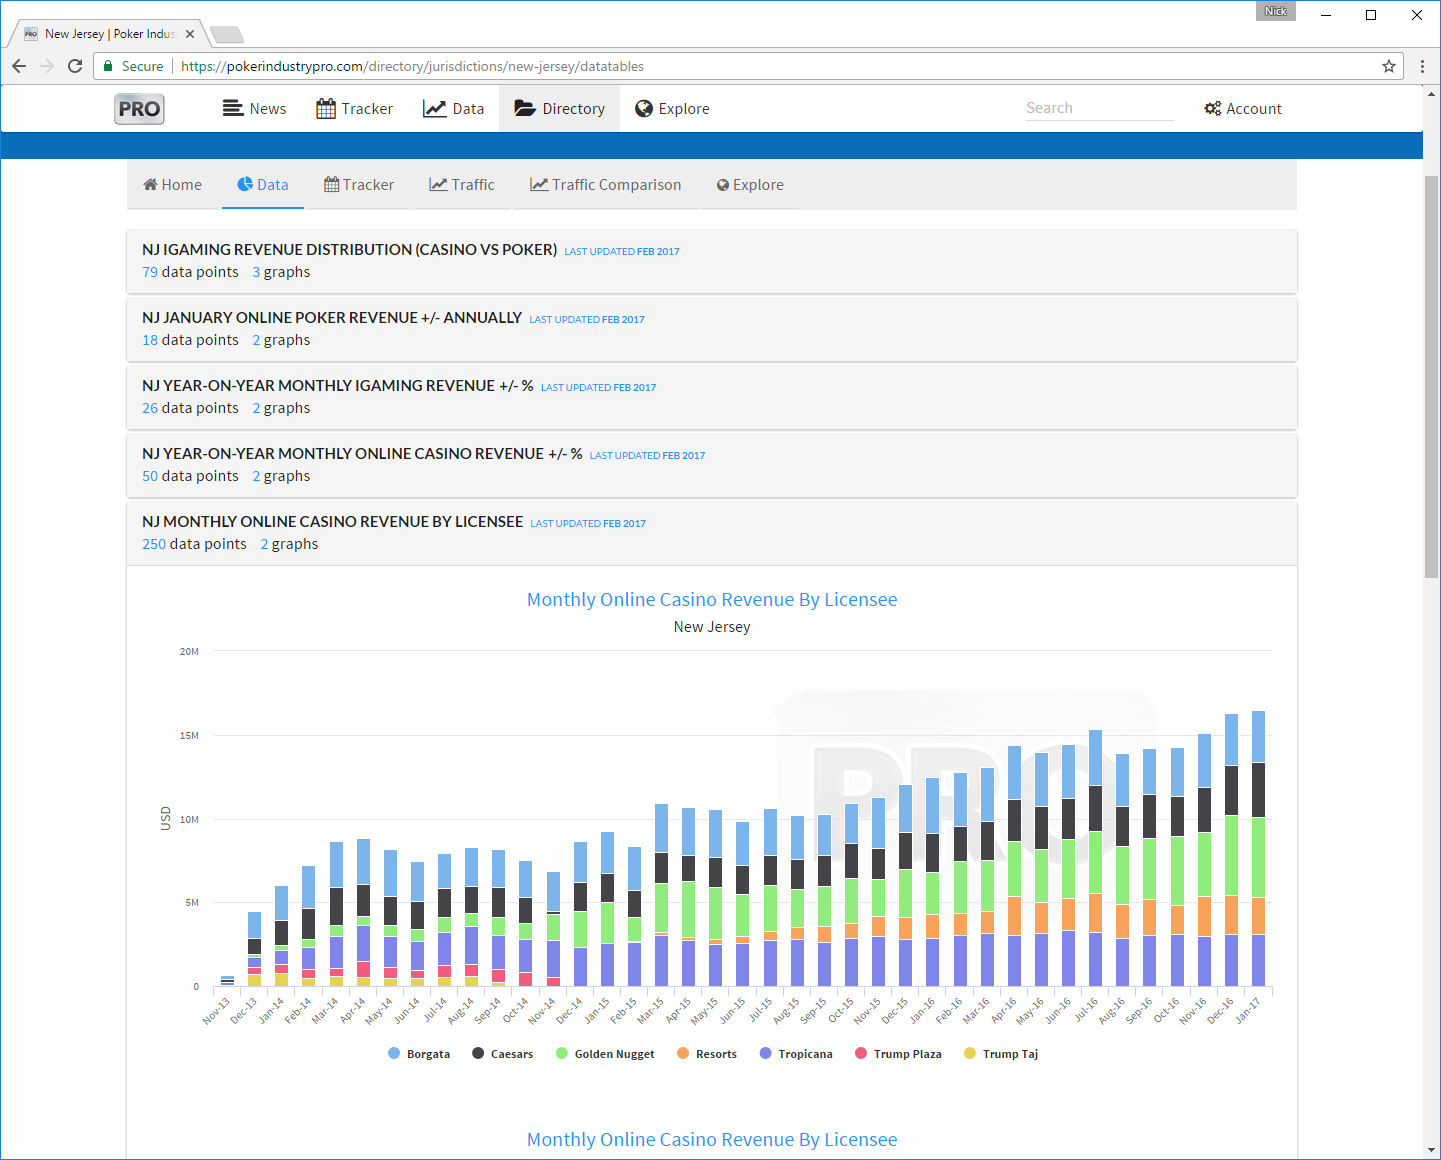1441x1160 pixels.
Task: Collapse NJ Monthly Online Casino Revenue By Licensee
Action: (x=712, y=533)
